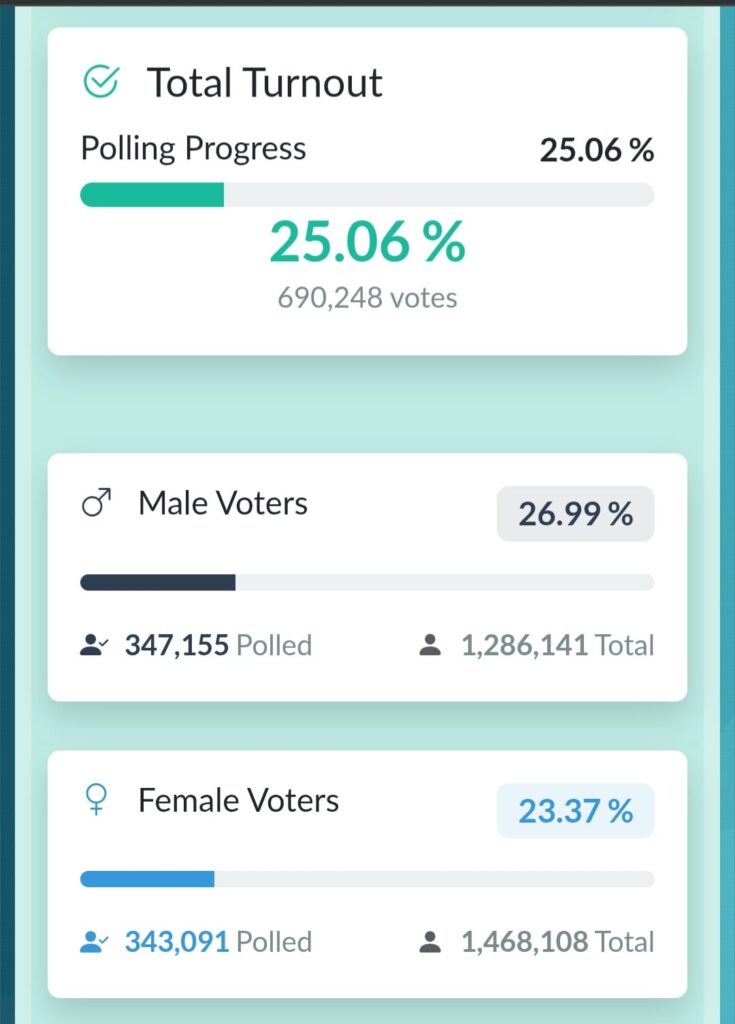Click the Total Turnout heading
Viewport: 735px width, 1024px height.
pyautogui.click(x=265, y=83)
